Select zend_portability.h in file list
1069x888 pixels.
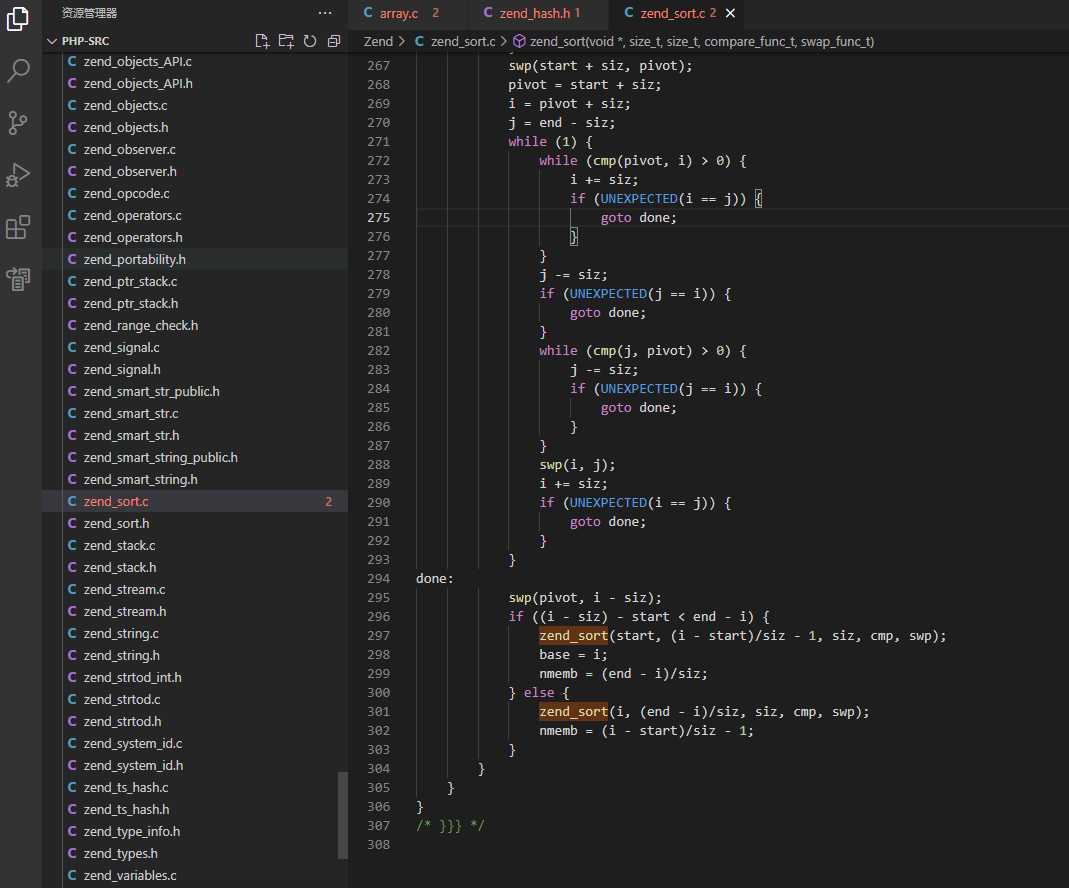point(134,259)
